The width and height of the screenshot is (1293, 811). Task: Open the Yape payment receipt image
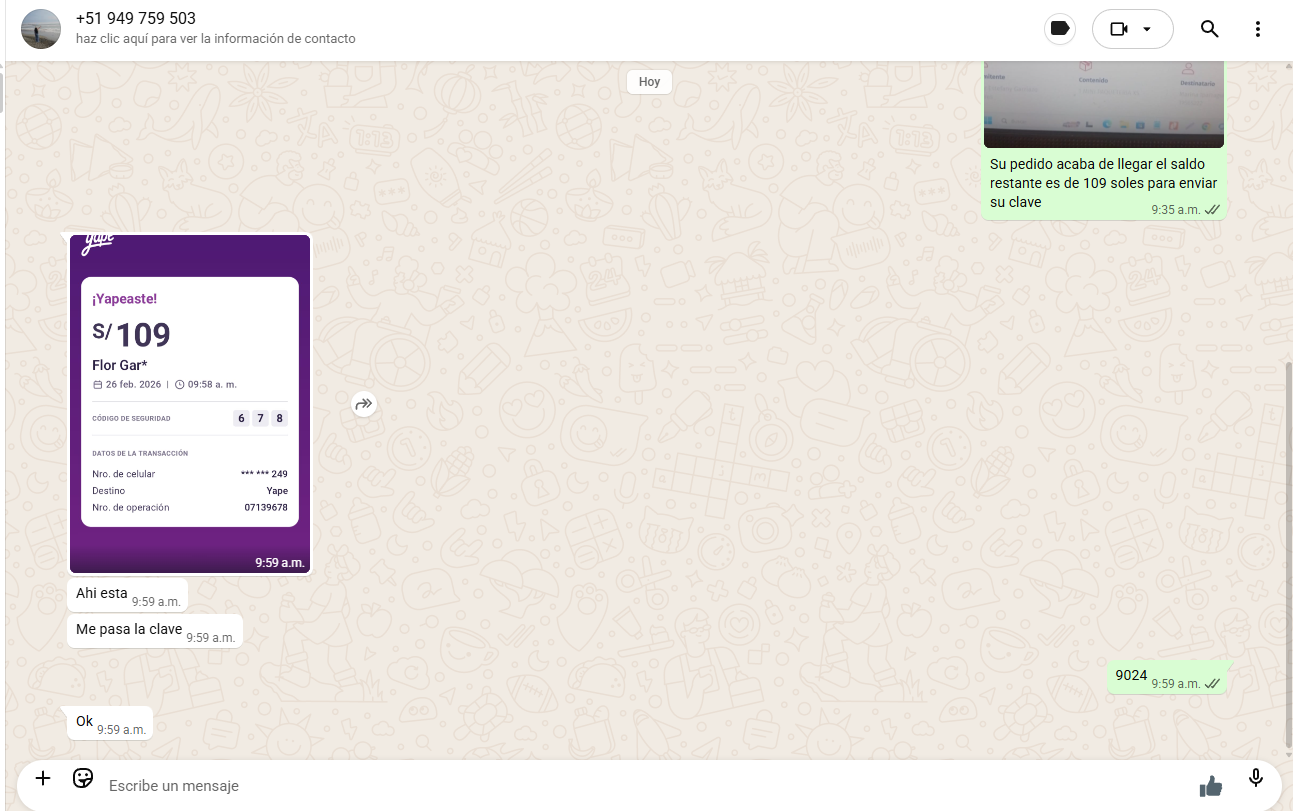pyautogui.click(x=190, y=404)
